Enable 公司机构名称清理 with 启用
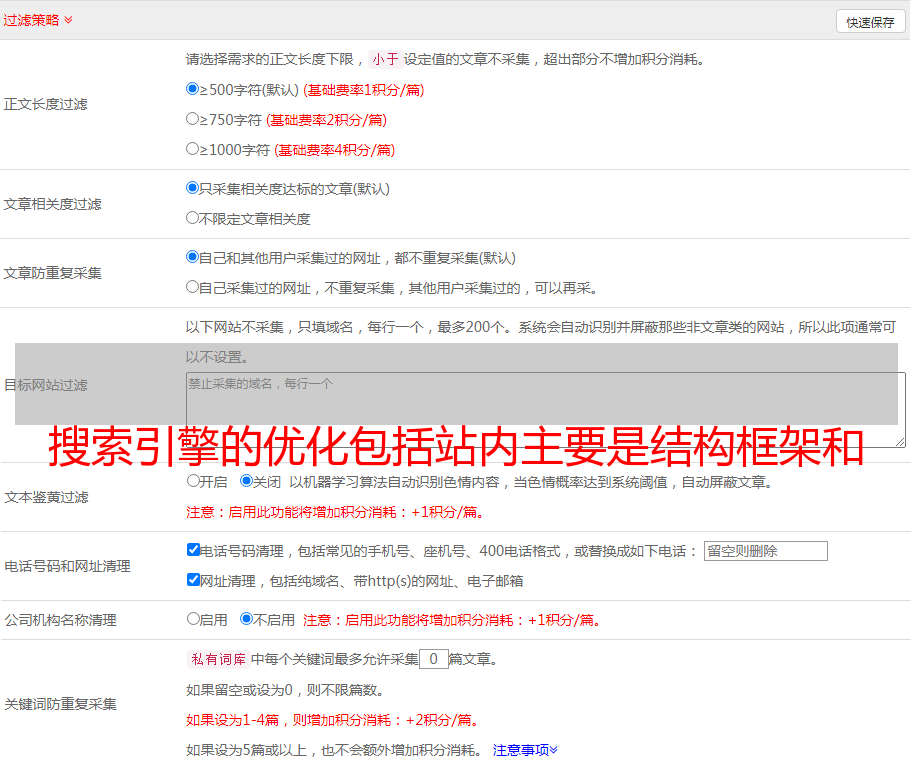Image resolution: width=912 pixels, height=768 pixels. 193,619
